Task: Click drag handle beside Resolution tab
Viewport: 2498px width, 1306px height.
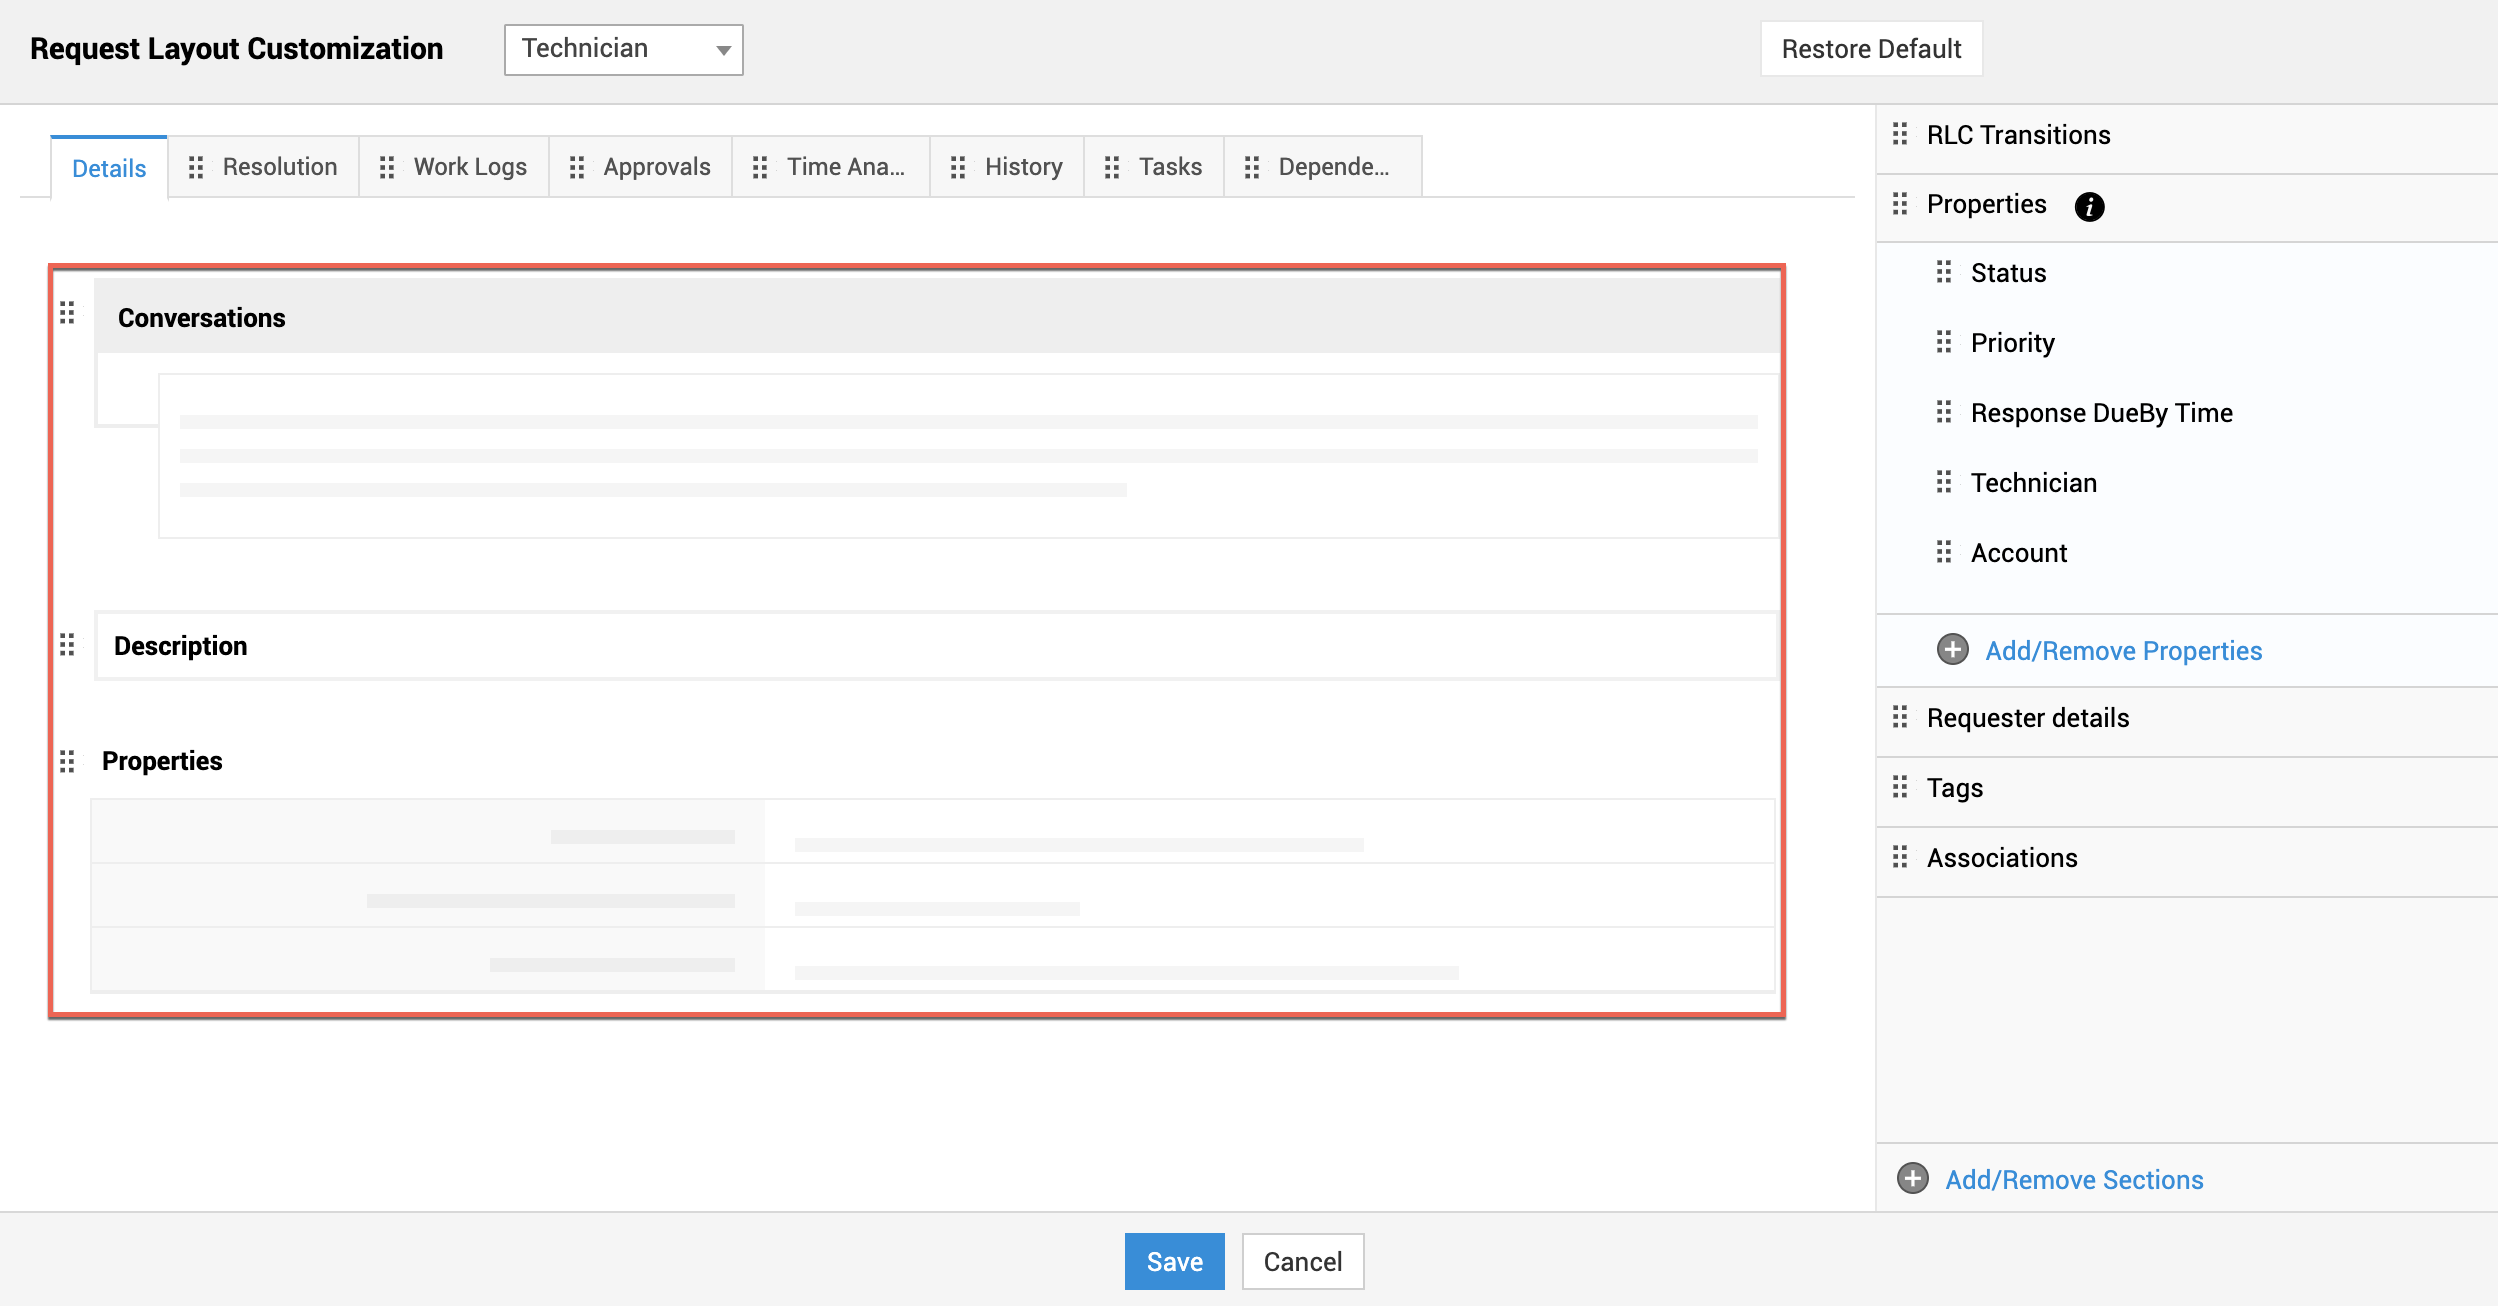Action: tap(196, 167)
